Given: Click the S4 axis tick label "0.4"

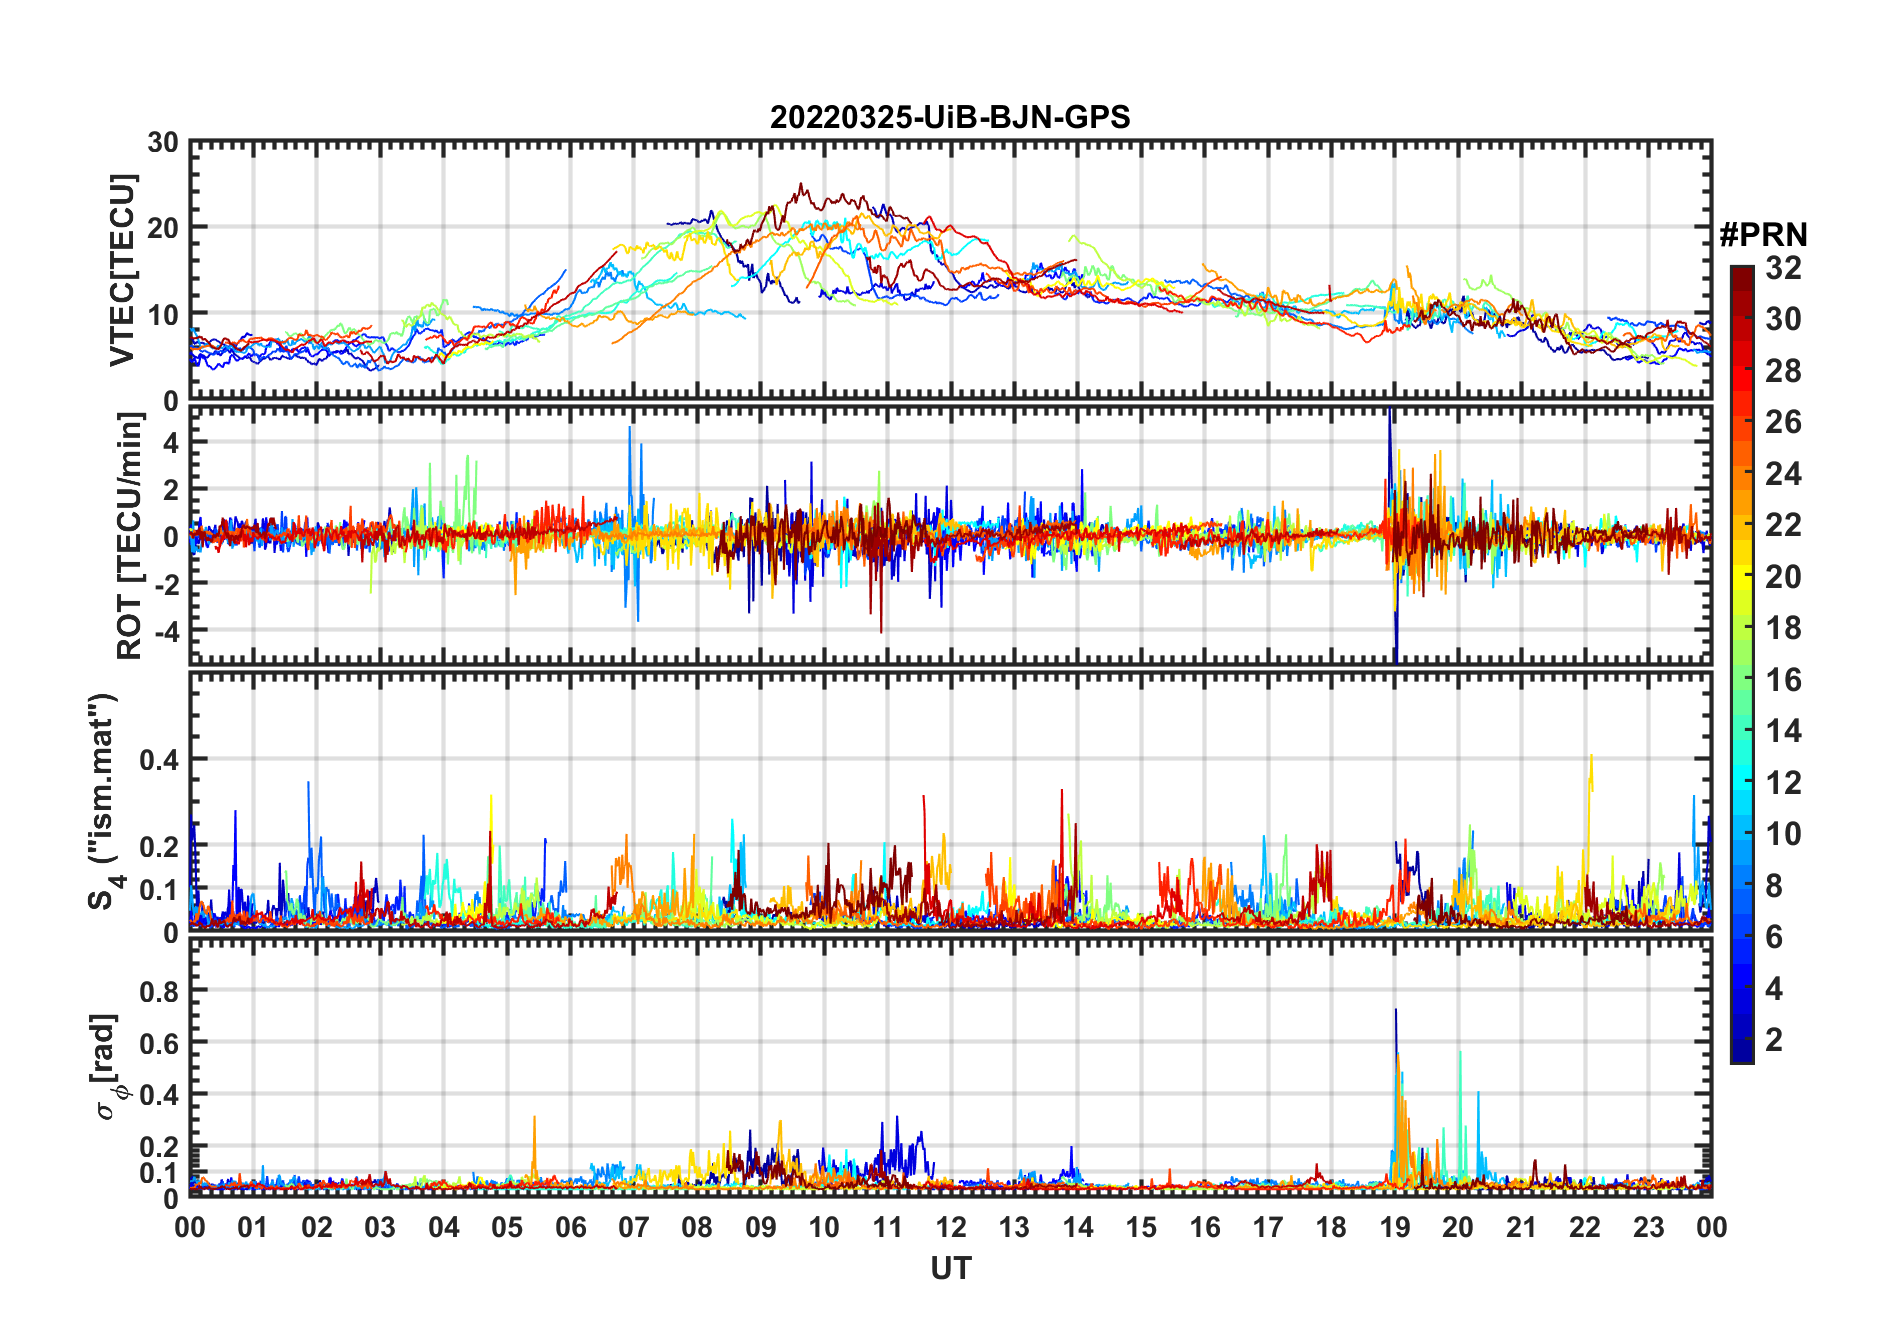Looking at the screenshot, I should pyautogui.click(x=159, y=760).
